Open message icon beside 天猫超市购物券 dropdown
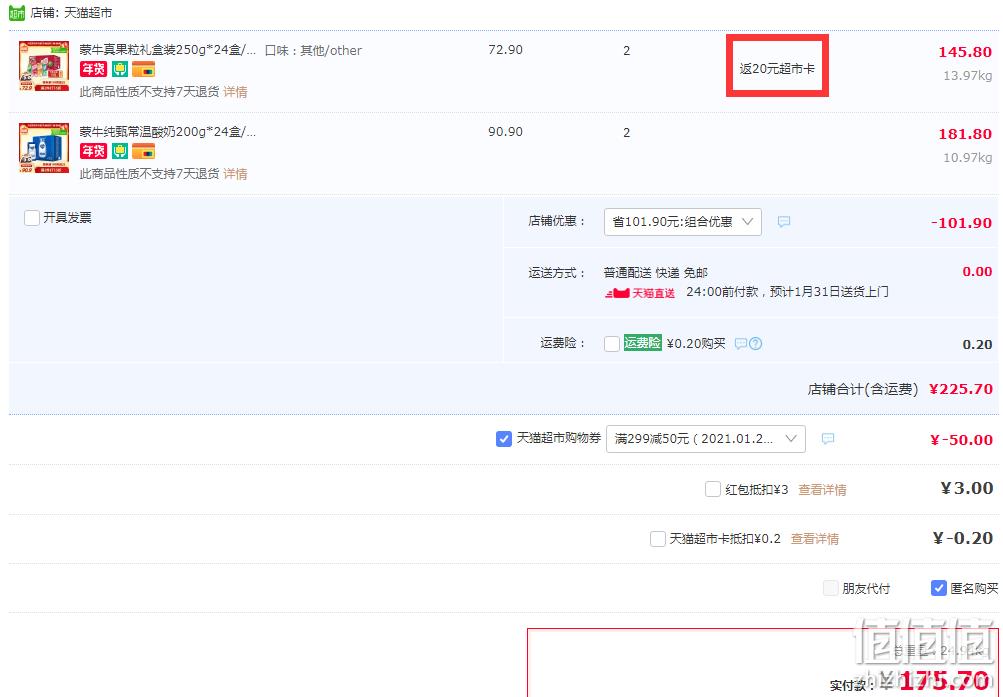The width and height of the screenshot is (1003, 697). pos(828,439)
